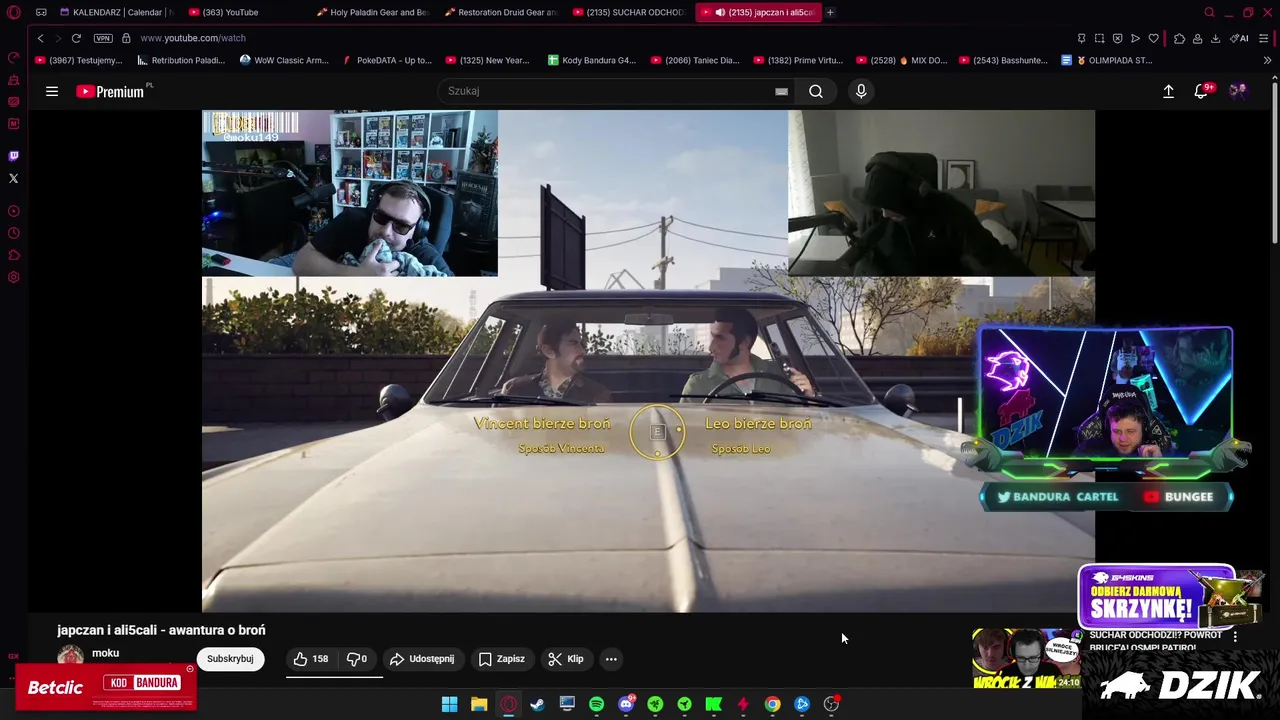Open PokeDATA bookmark
This screenshot has height=720, width=1280.
point(387,60)
